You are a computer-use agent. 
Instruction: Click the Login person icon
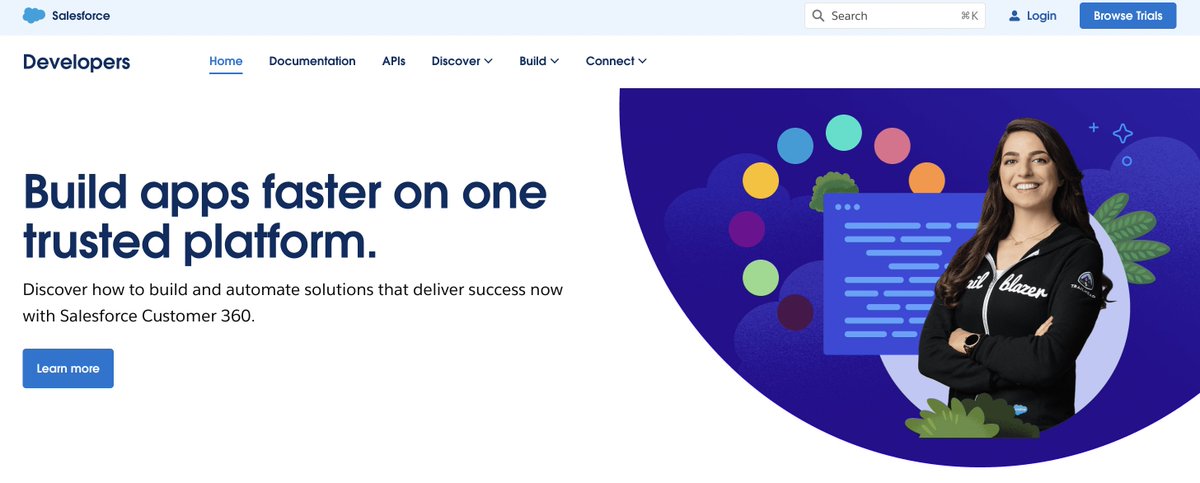pyautogui.click(x=1014, y=16)
